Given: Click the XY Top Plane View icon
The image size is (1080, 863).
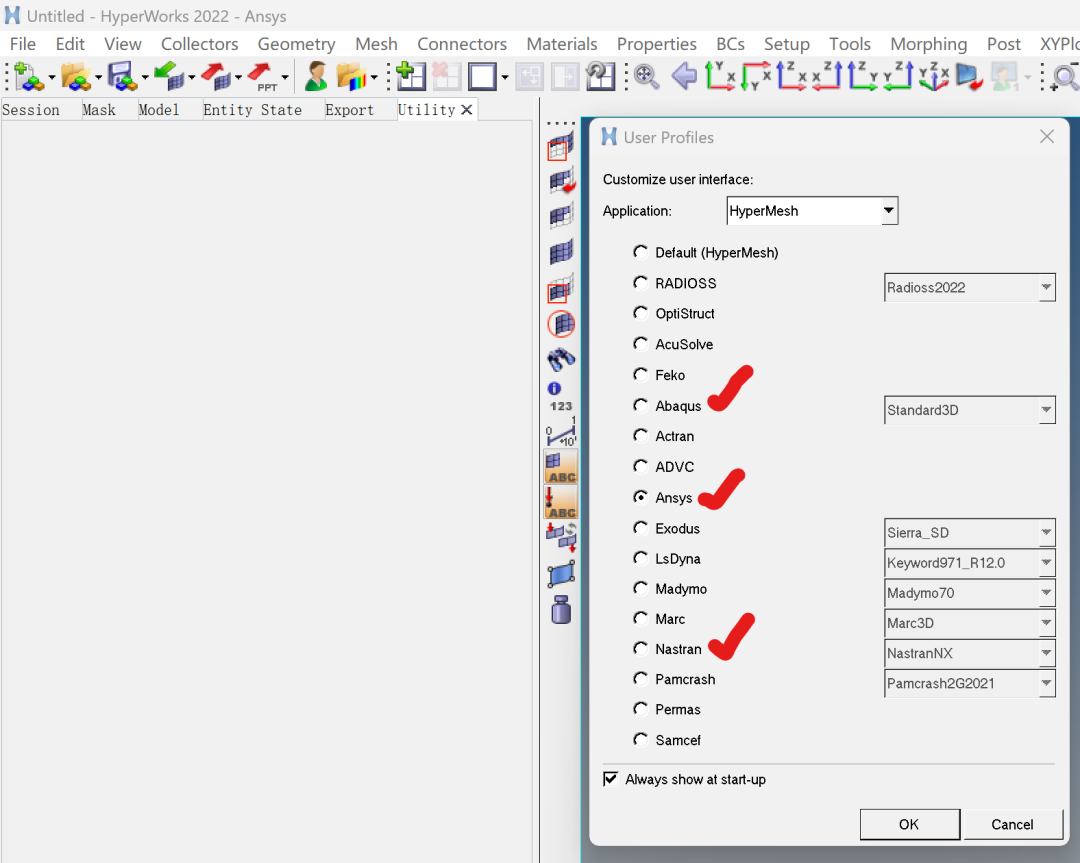Looking at the screenshot, I should pyautogui.click(x=720, y=76).
